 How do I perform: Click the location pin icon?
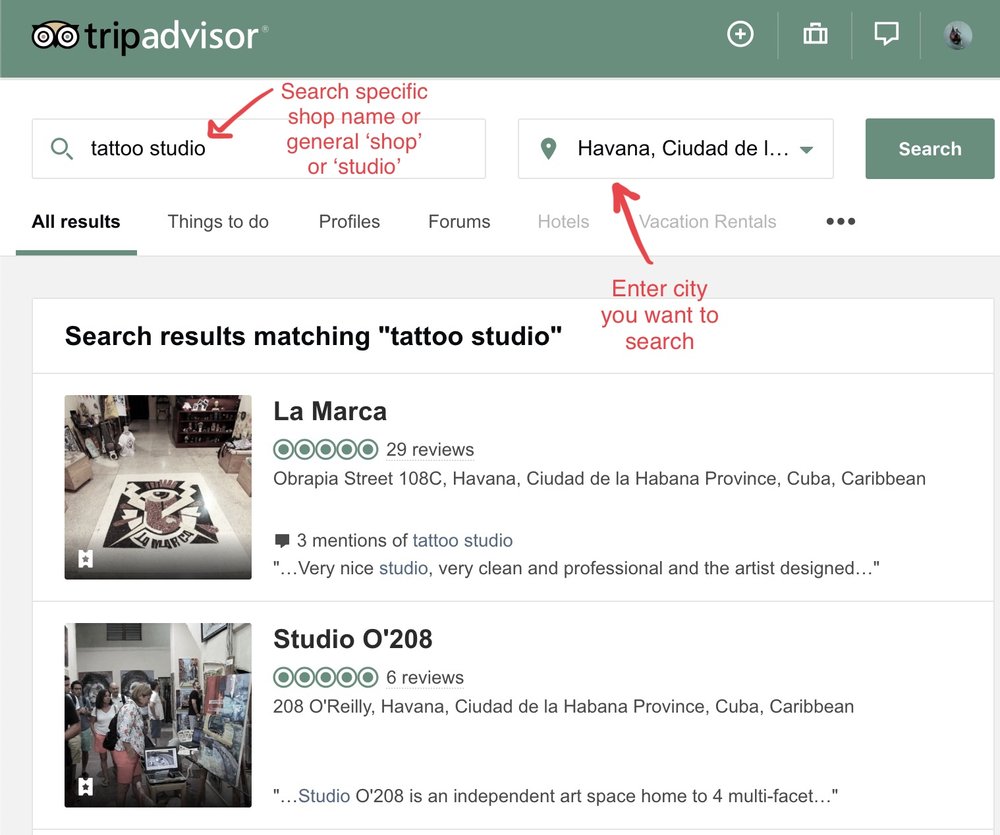tap(548, 149)
